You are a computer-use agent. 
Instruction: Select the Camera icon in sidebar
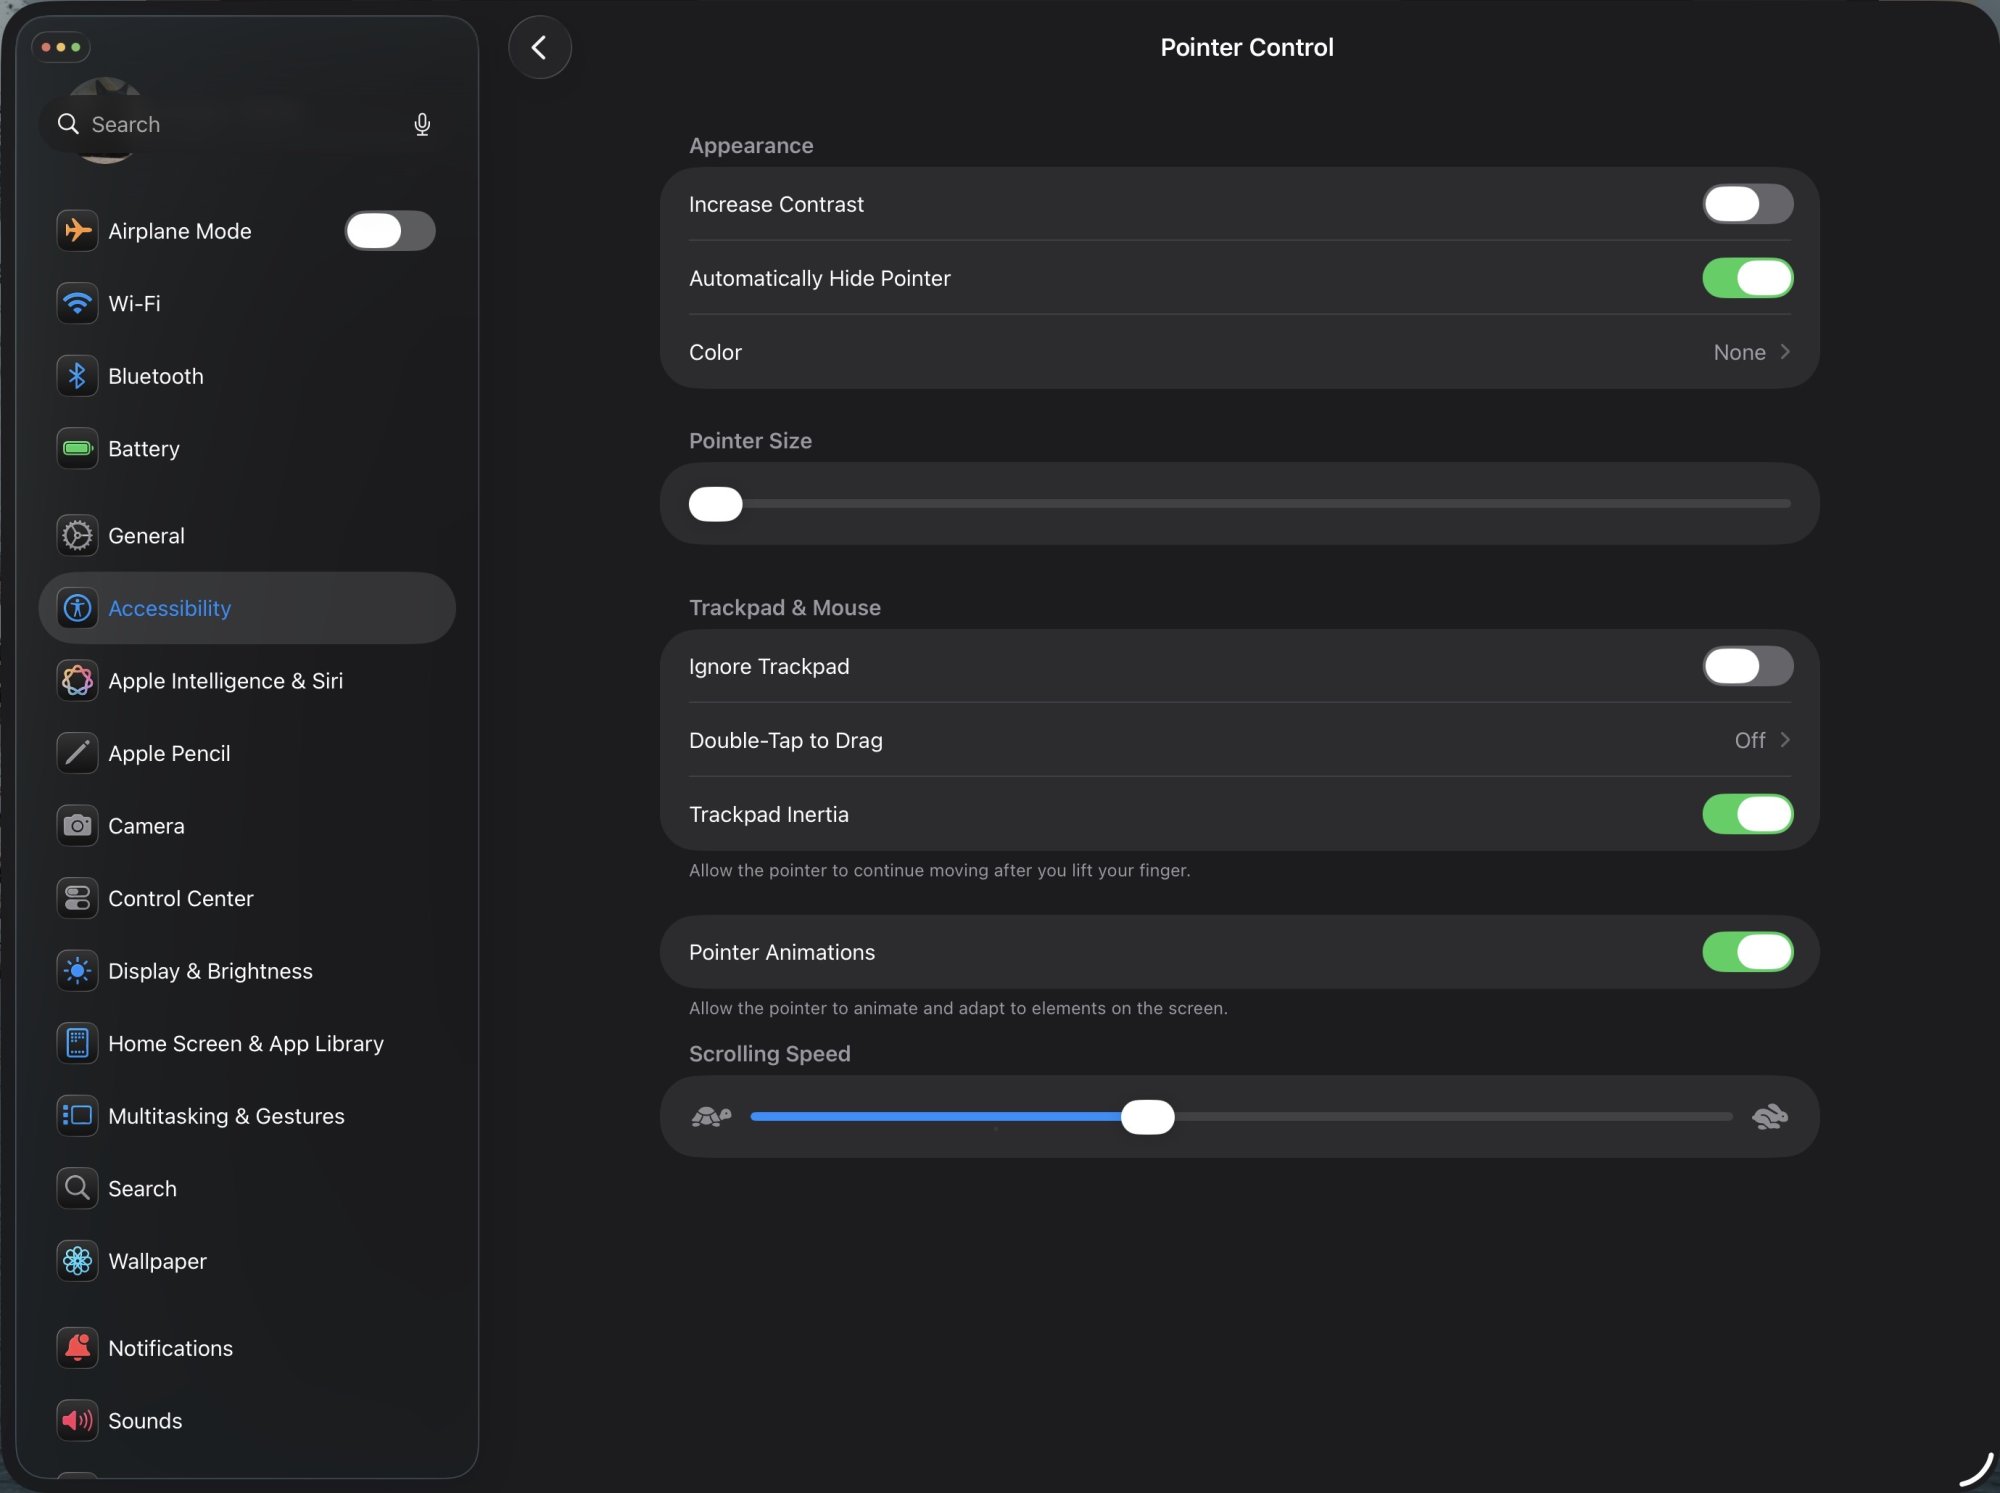tap(77, 826)
